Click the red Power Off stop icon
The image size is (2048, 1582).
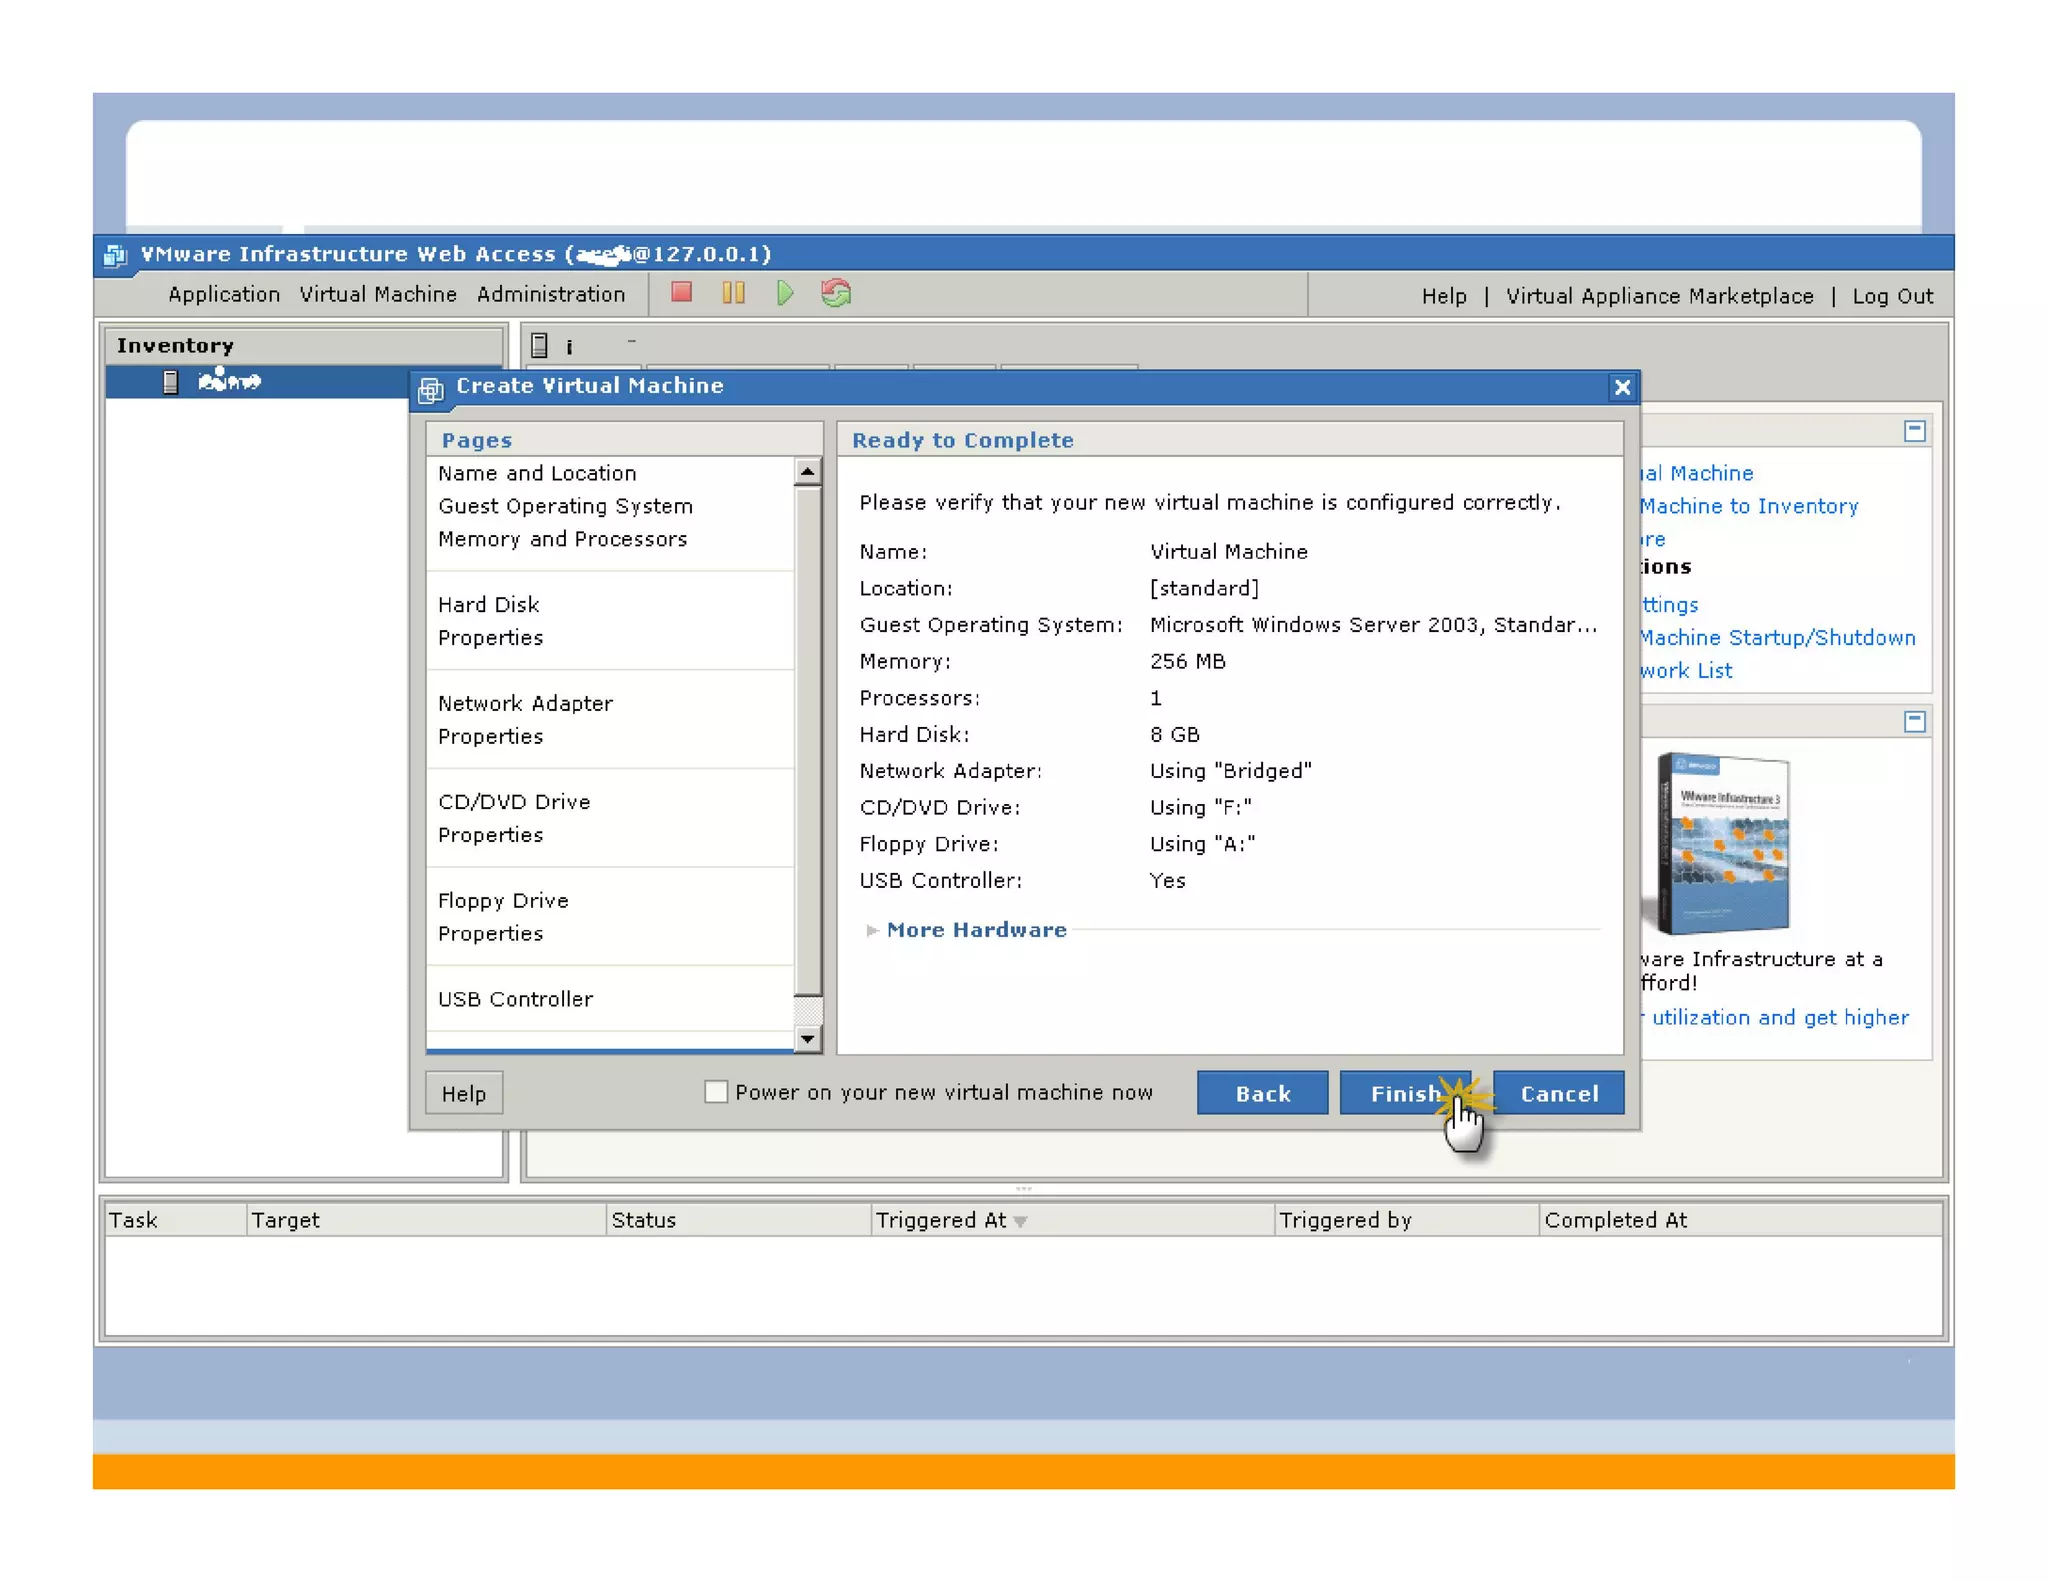coord(682,293)
